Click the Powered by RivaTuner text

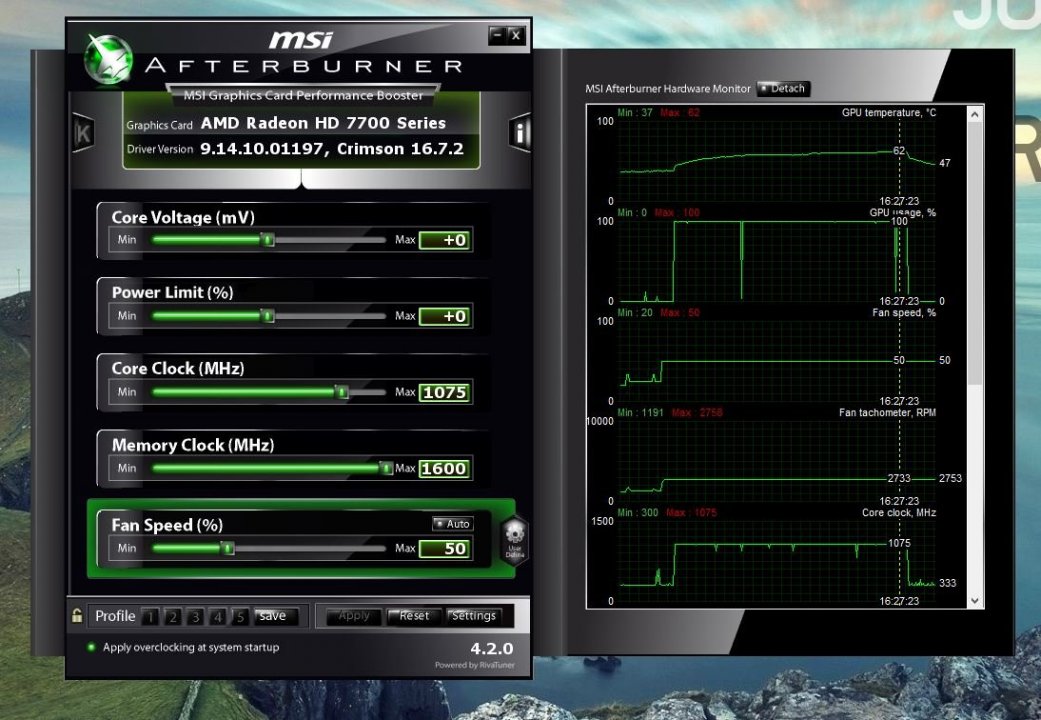click(475, 665)
